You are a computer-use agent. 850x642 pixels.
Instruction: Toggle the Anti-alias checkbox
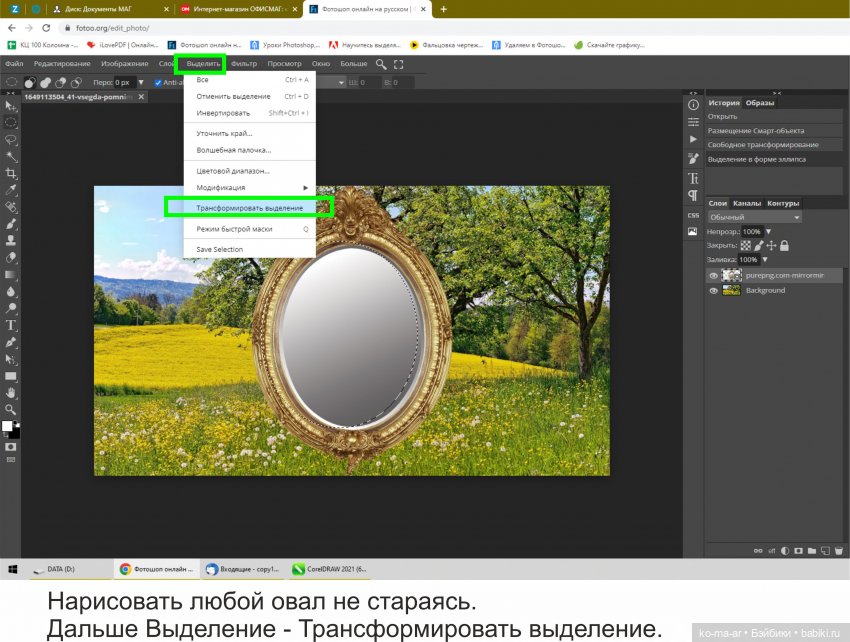coord(158,82)
